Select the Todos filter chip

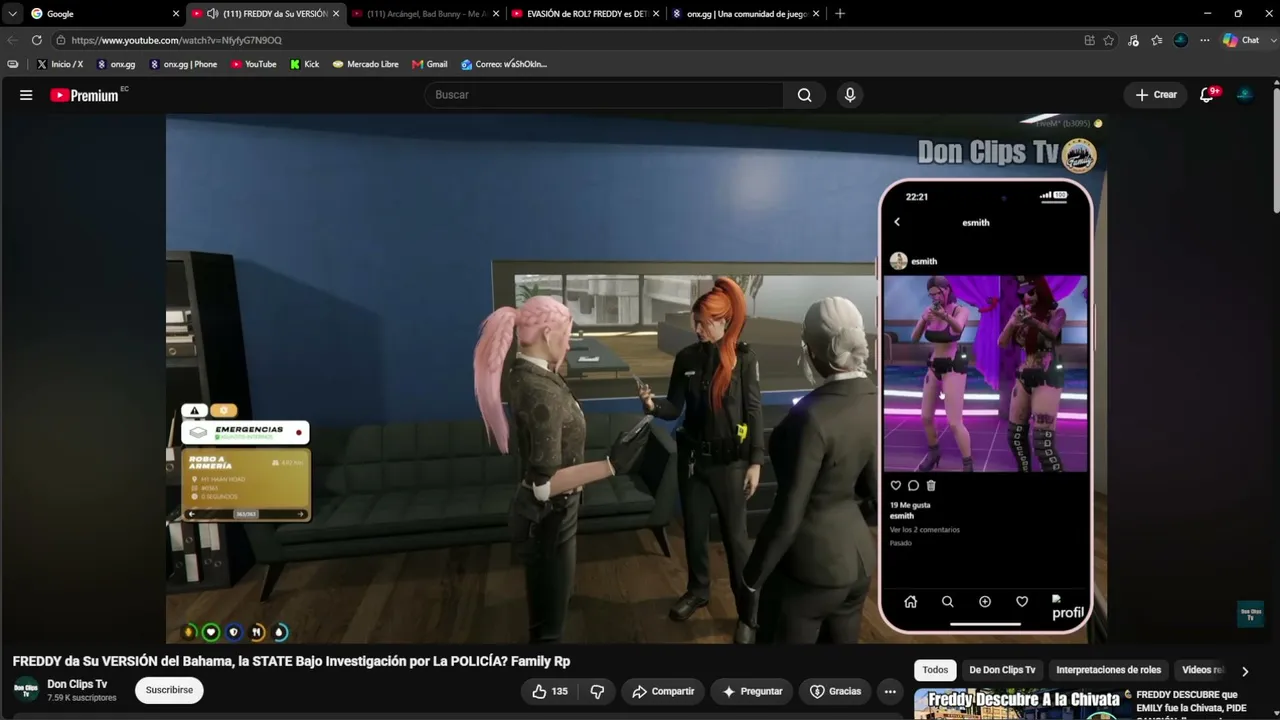935,670
